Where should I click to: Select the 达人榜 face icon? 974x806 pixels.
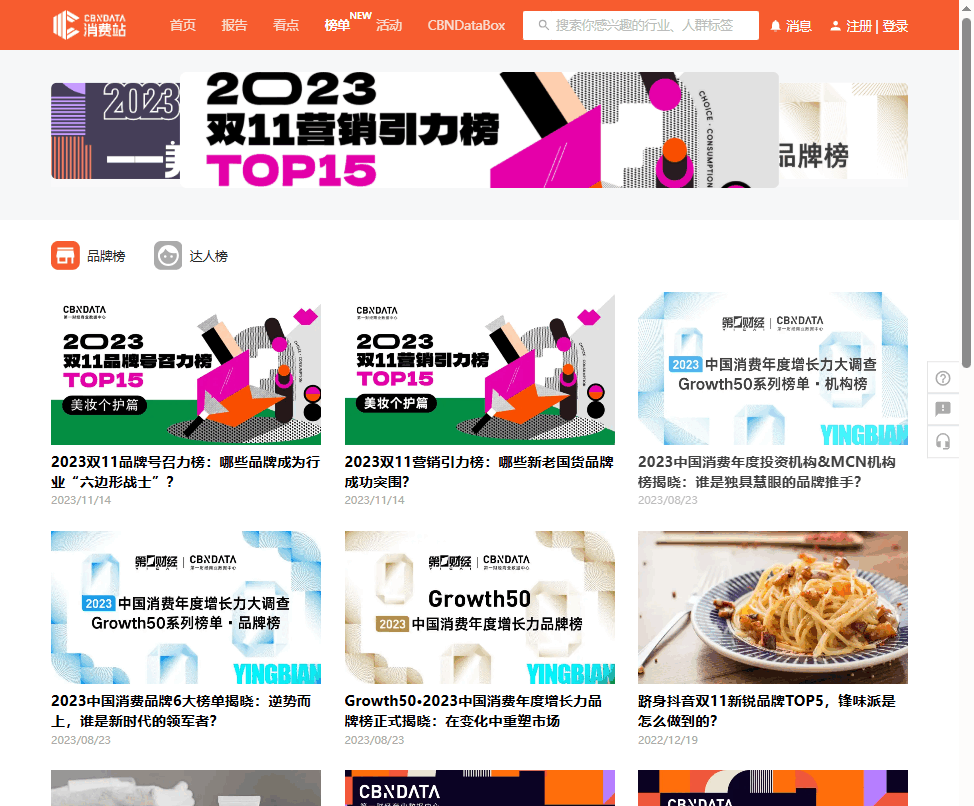coord(168,255)
